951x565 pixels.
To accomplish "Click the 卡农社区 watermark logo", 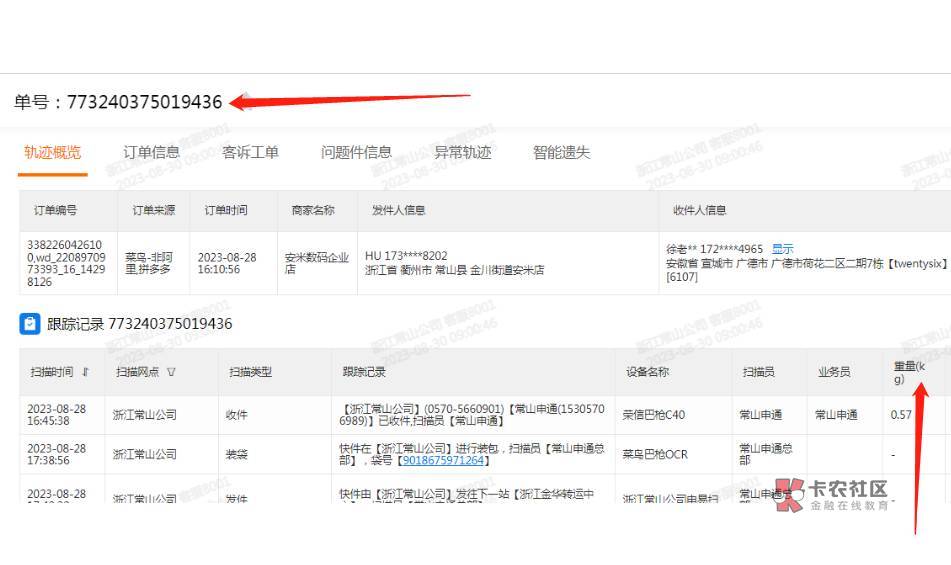I will coord(832,494).
